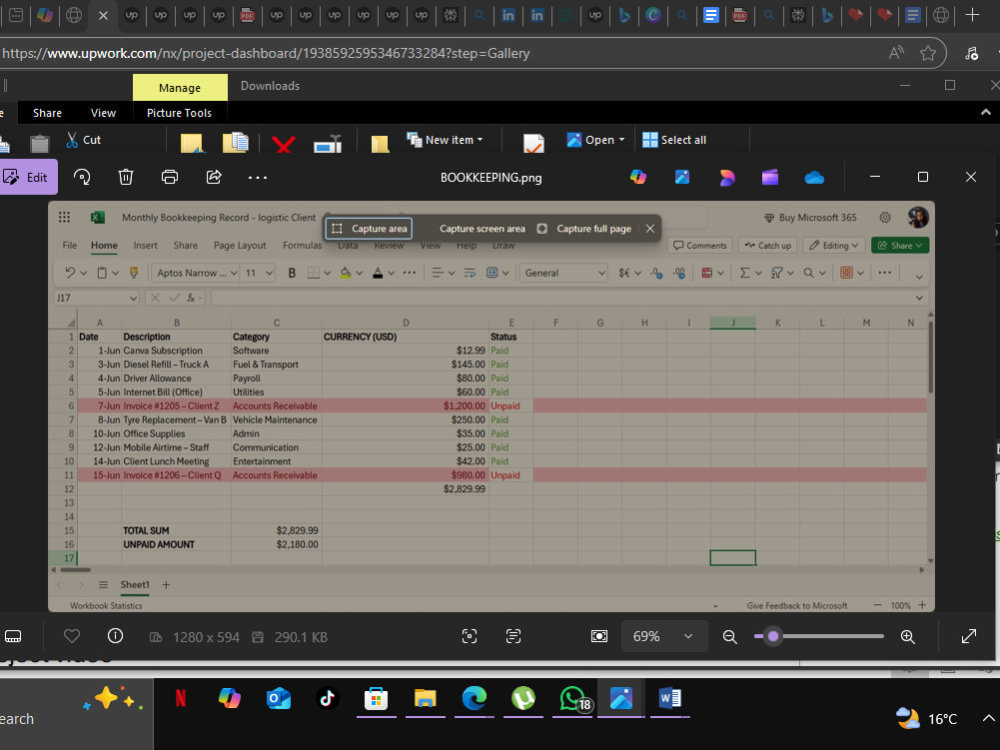Click the Comments button in Excel image
Screen dimensions: 1000x750
(x=700, y=246)
